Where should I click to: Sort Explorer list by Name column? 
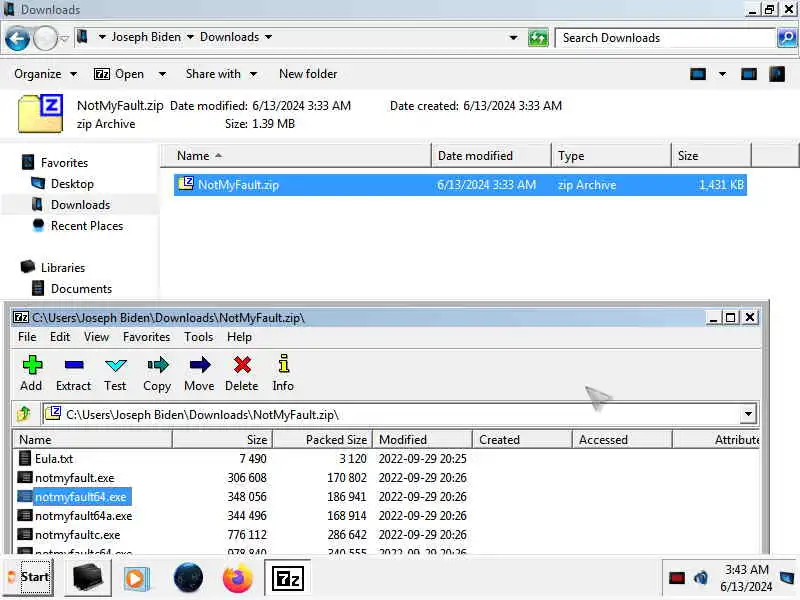point(296,156)
